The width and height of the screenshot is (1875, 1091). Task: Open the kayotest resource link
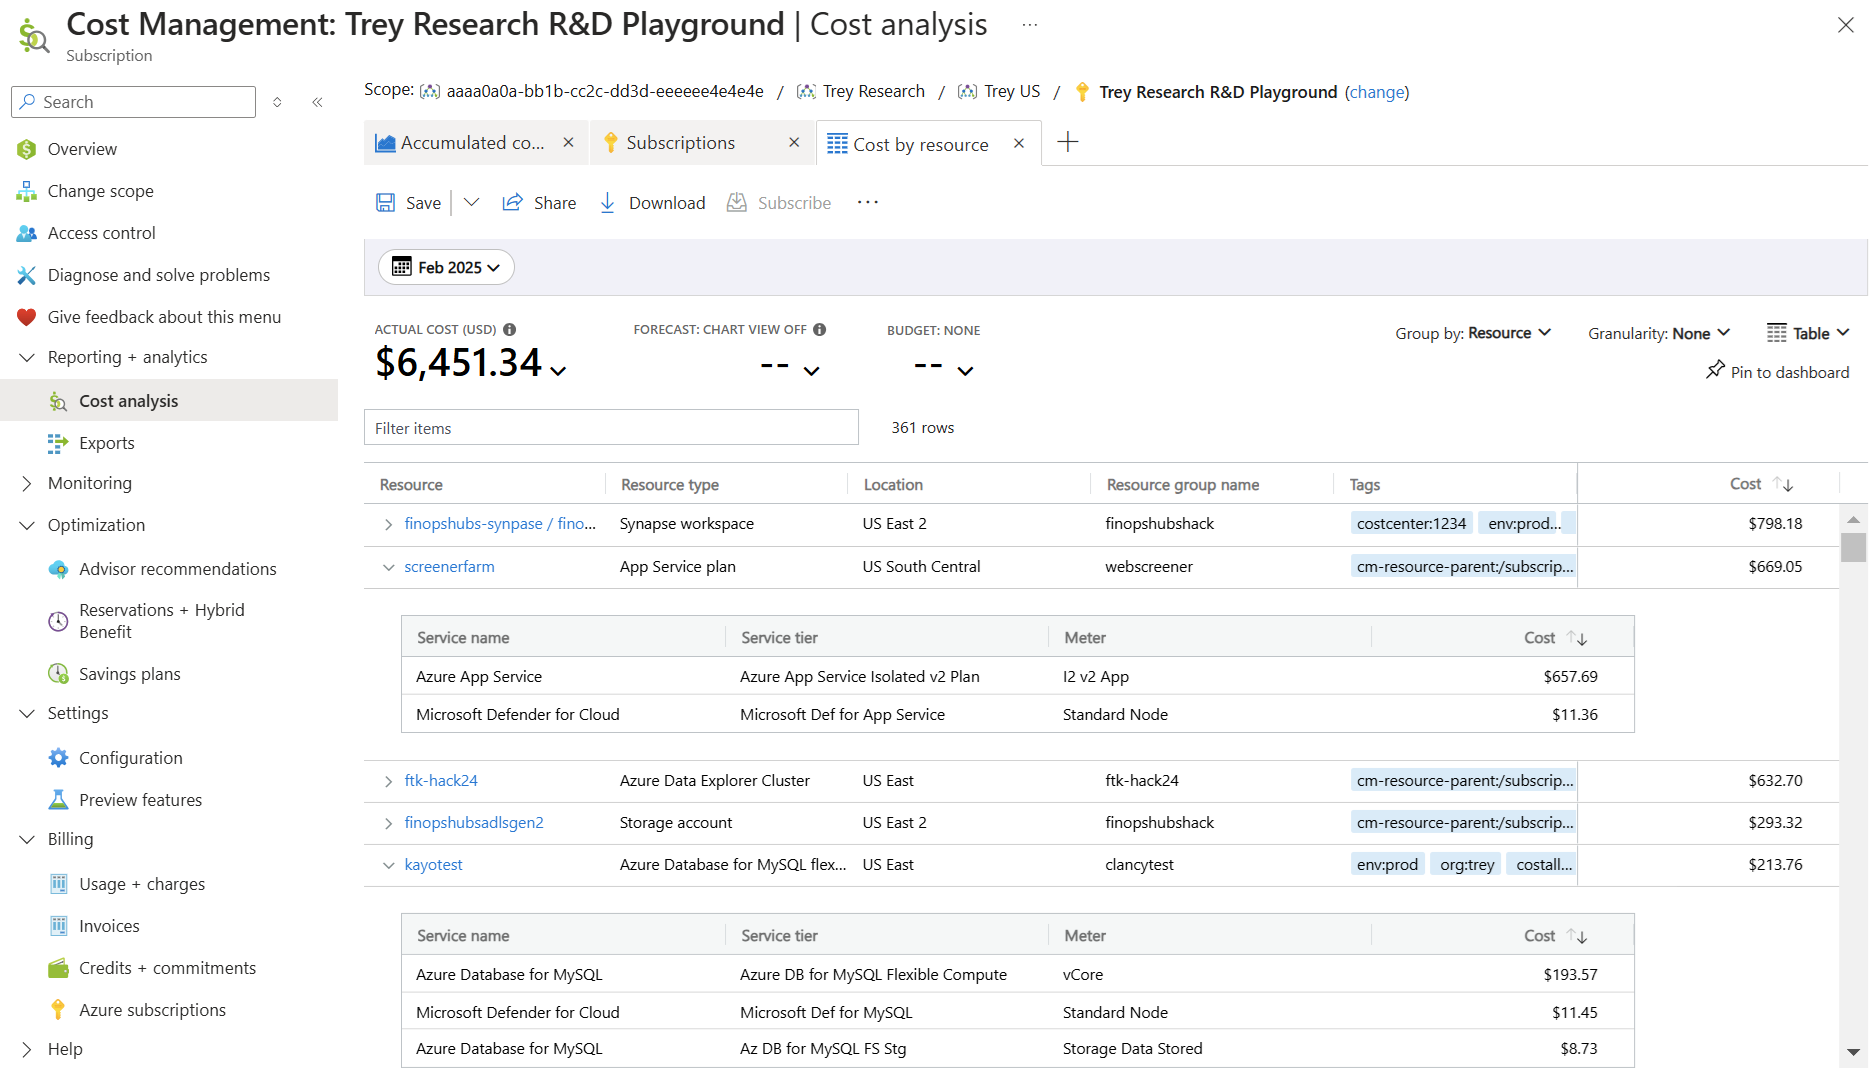point(433,865)
